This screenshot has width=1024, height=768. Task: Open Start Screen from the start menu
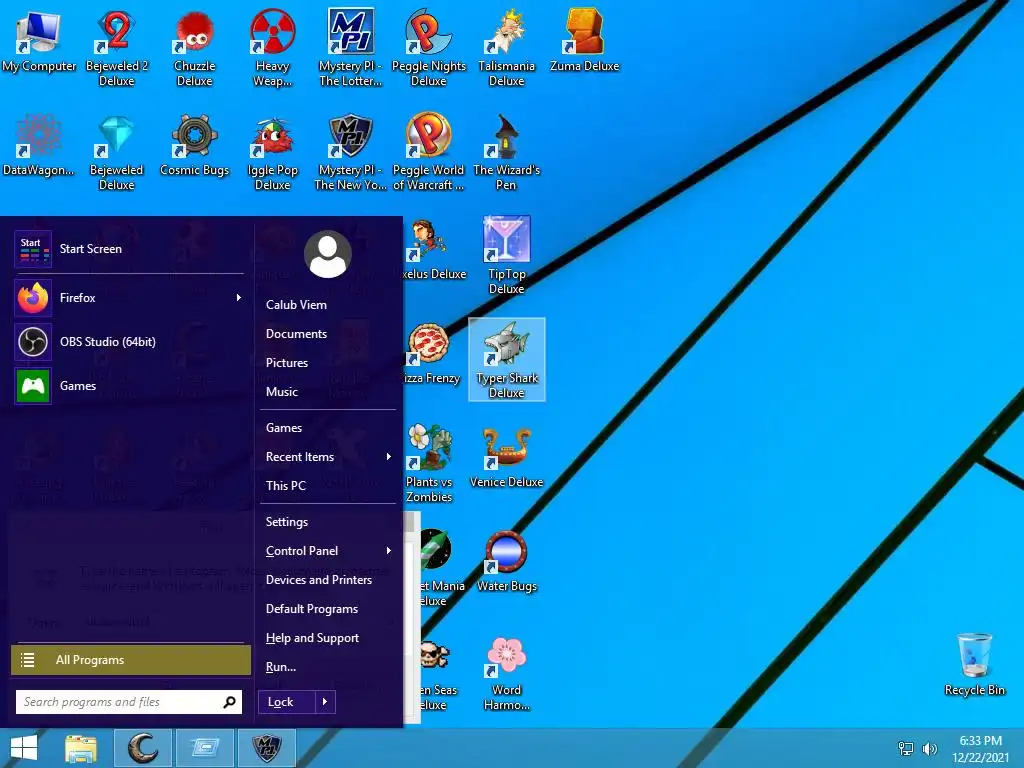pyautogui.click(x=129, y=249)
